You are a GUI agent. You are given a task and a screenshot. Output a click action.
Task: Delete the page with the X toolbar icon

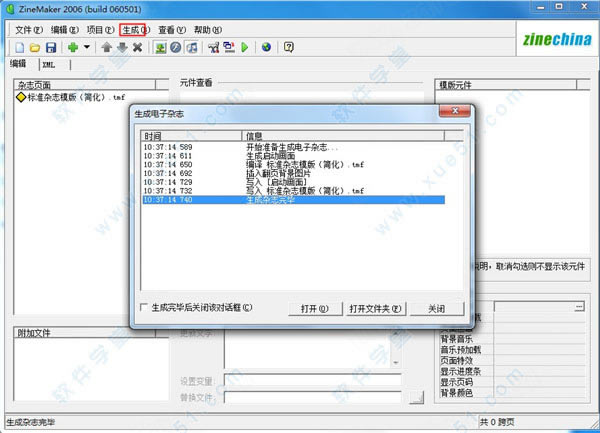(x=137, y=47)
